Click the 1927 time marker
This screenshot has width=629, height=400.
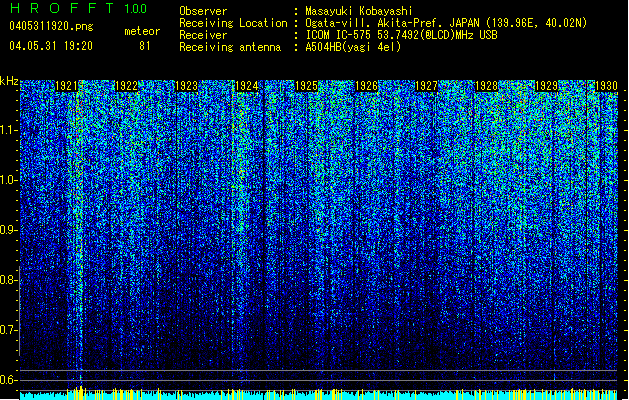(x=426, y=86)
